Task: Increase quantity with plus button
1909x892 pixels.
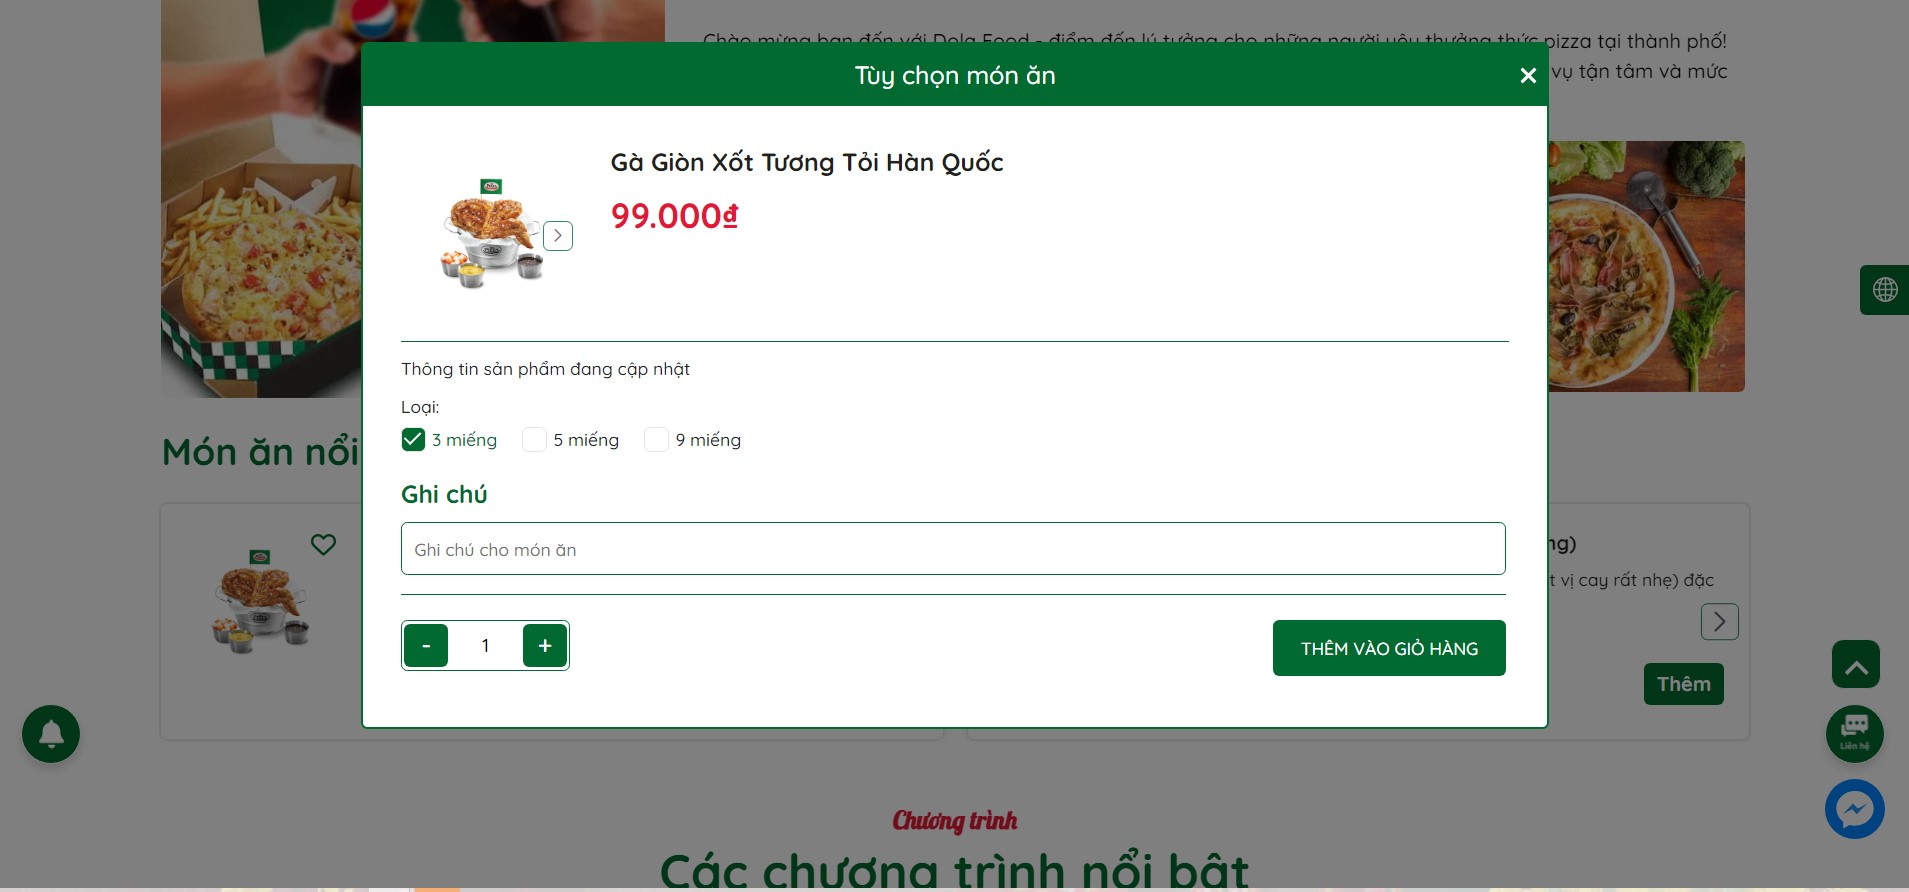Action: pos(545,646)
